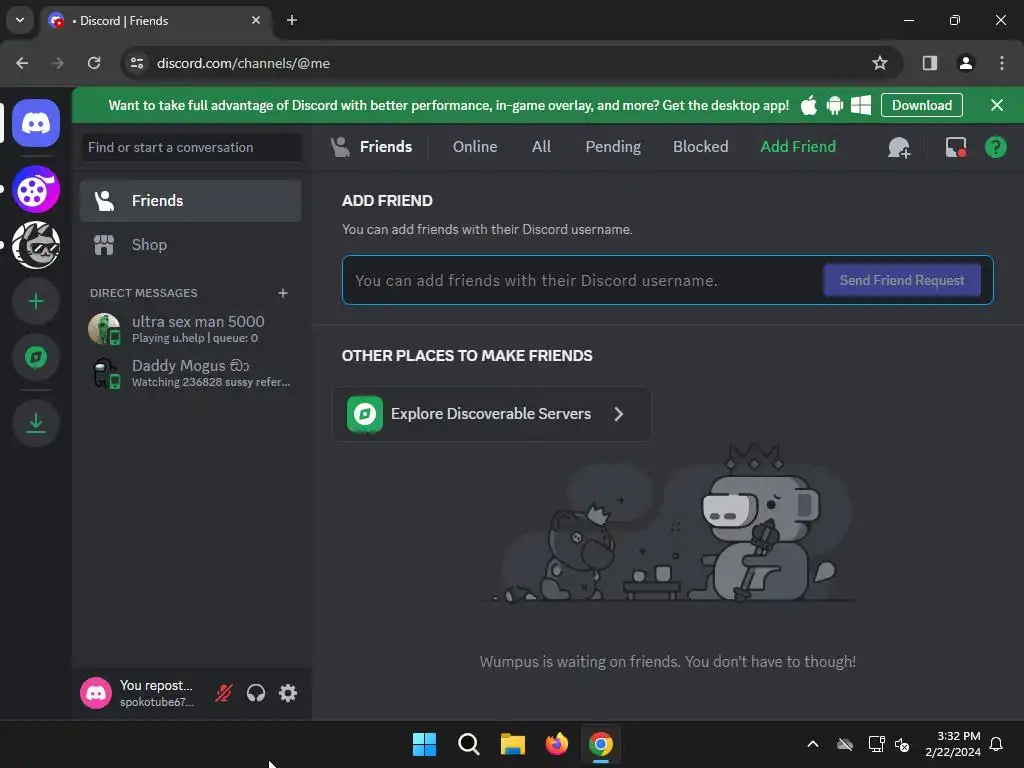1024x768 pixels.
Task: Open the notifications bell in taskbar
Action: (996, 744)
